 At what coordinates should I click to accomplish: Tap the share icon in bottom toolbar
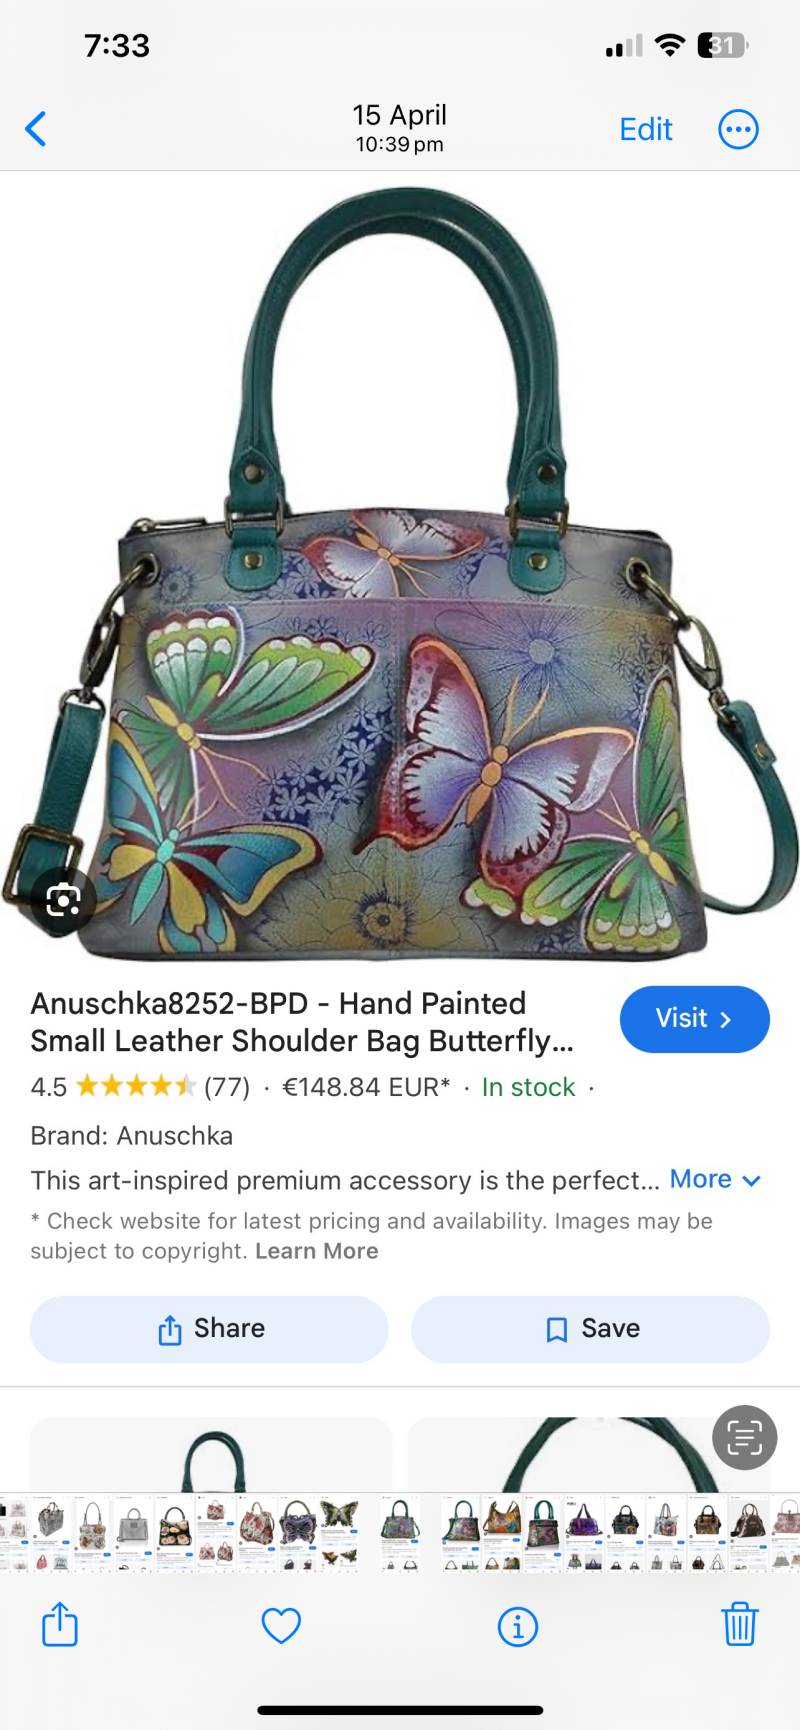coord(60,1624)
